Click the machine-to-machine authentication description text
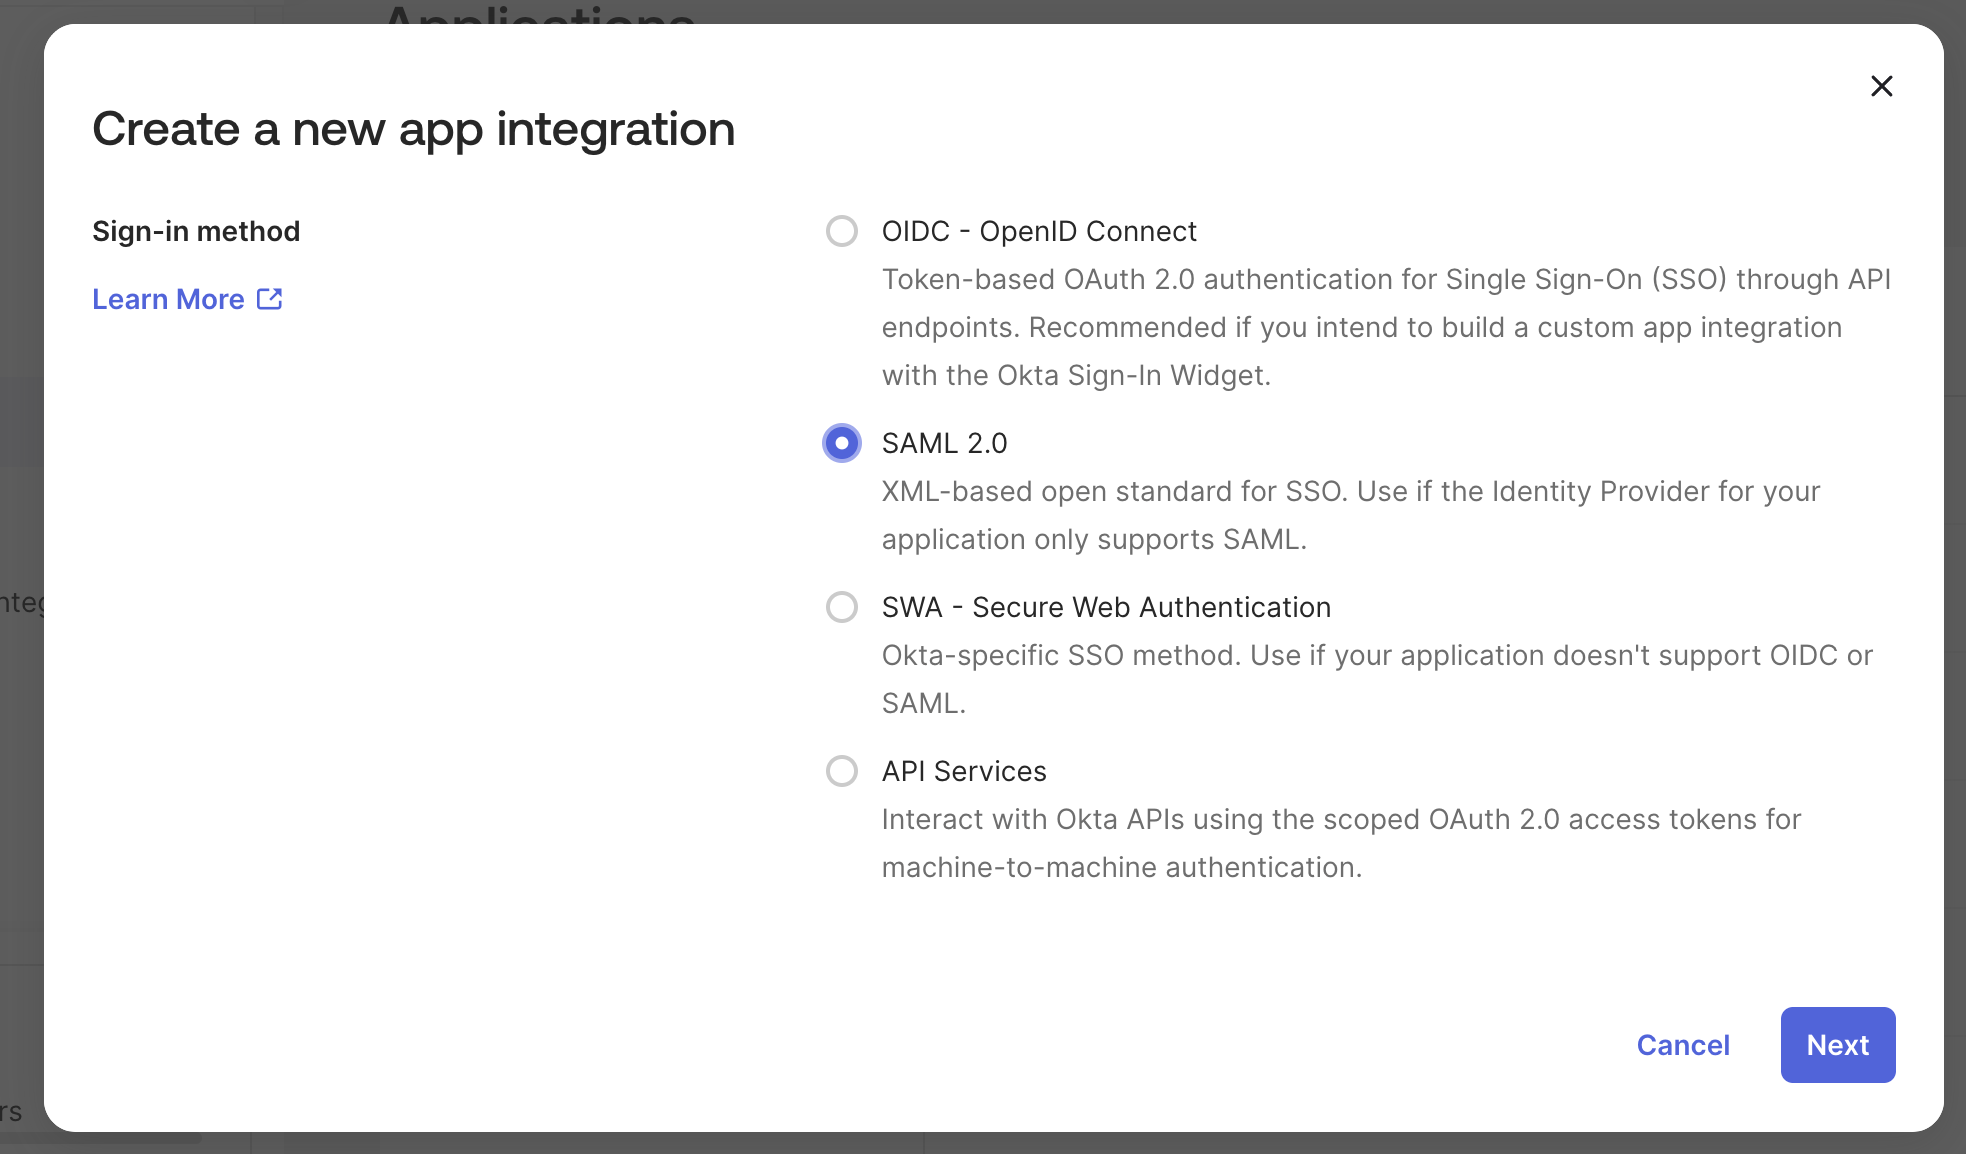This screenshot has width=1966, height=1154. coord(1340,843)
